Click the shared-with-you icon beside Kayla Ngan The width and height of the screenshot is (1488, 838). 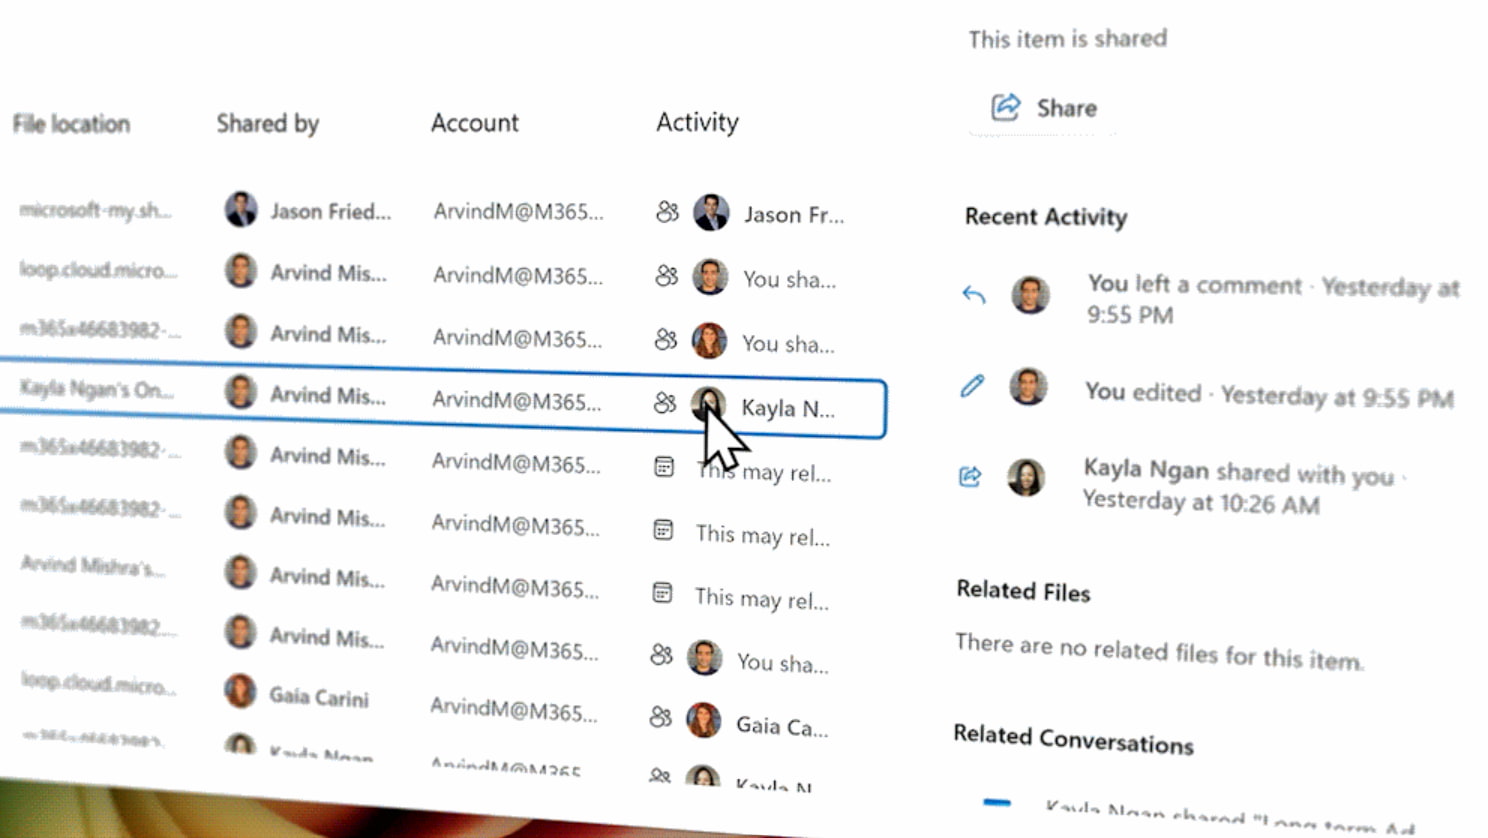(x=970, y=477)
